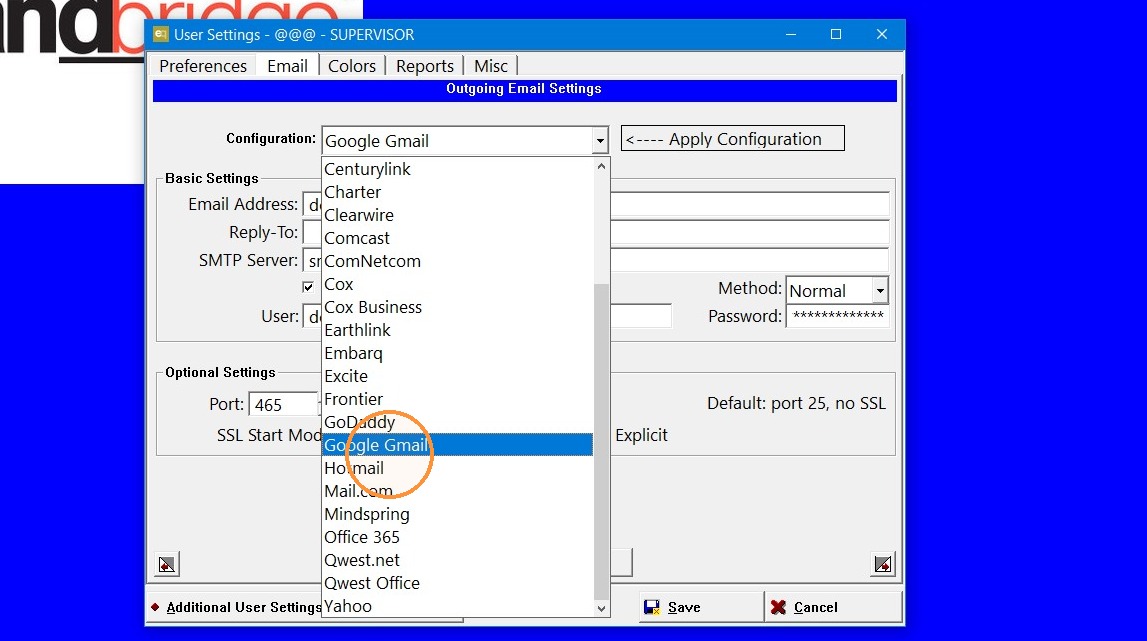This screenshot has height=641, width=1147.
Task: Click the dropdown list scroll up arrow
Action: [x=601, y=166]
